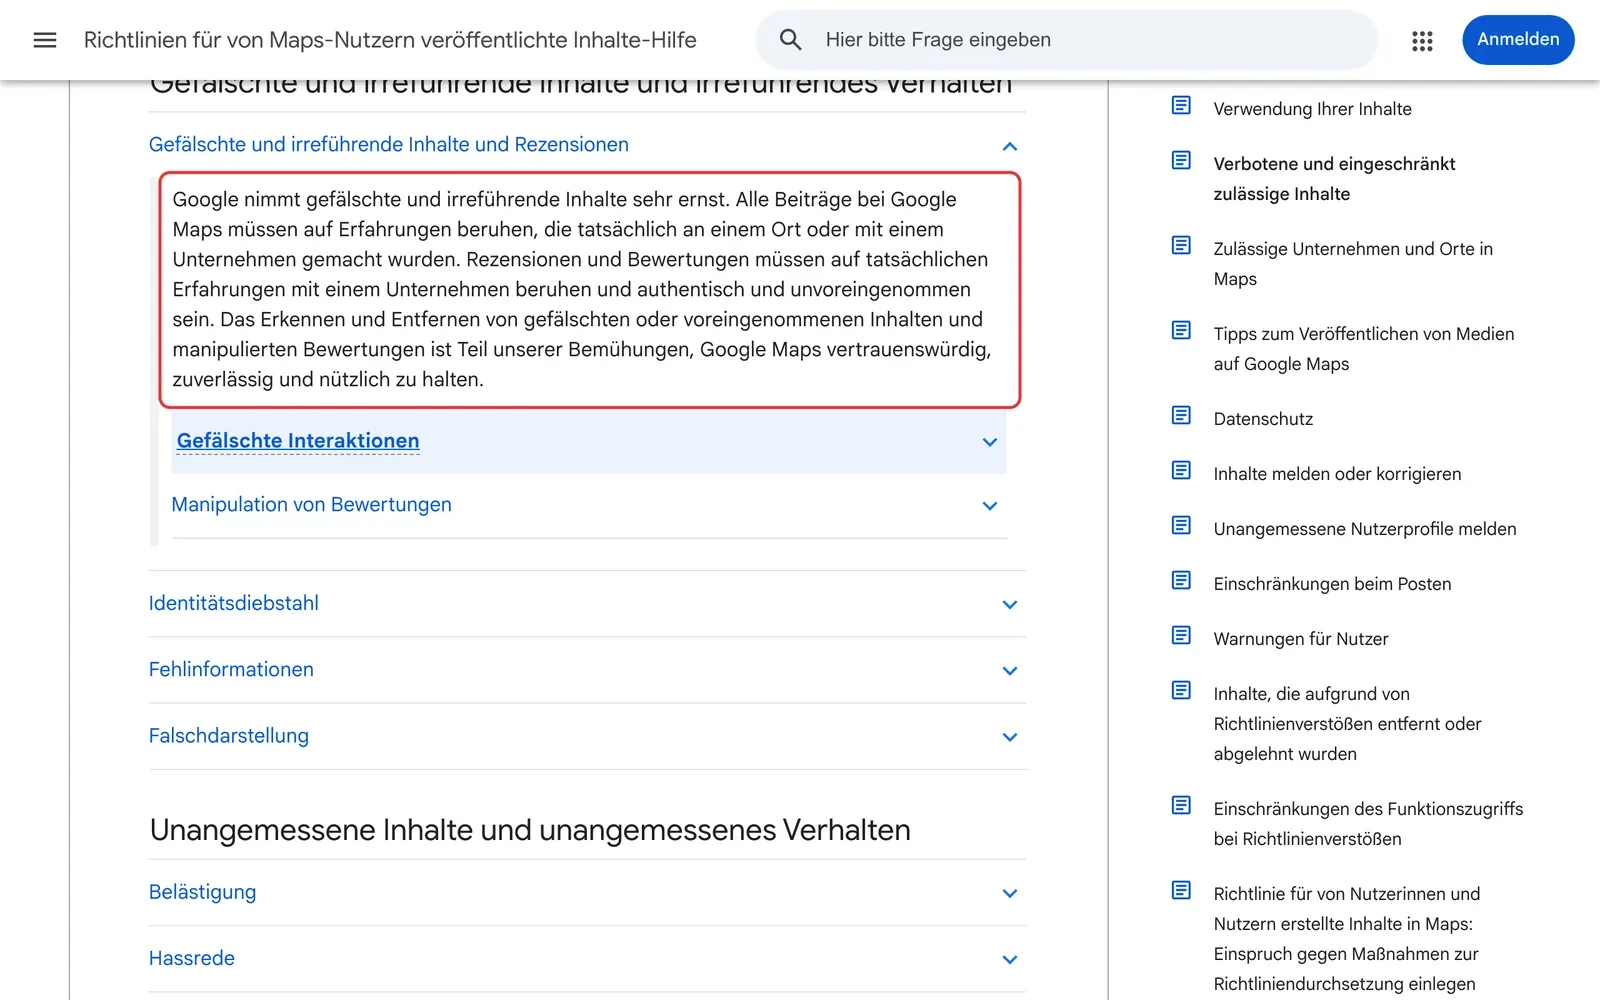This screenshot has height=1000, width=1600.
Task: Open Einschränkungen beim Posten article
Action: (1332, 584)
